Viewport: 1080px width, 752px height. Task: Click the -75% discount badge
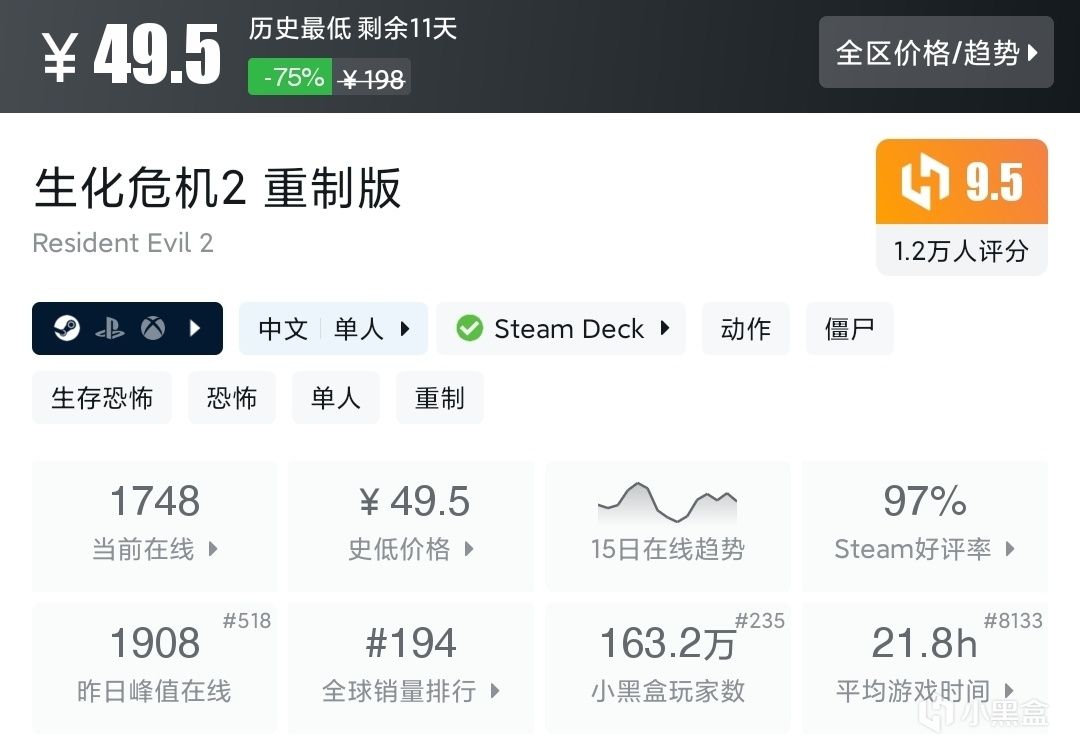point(291,77)
